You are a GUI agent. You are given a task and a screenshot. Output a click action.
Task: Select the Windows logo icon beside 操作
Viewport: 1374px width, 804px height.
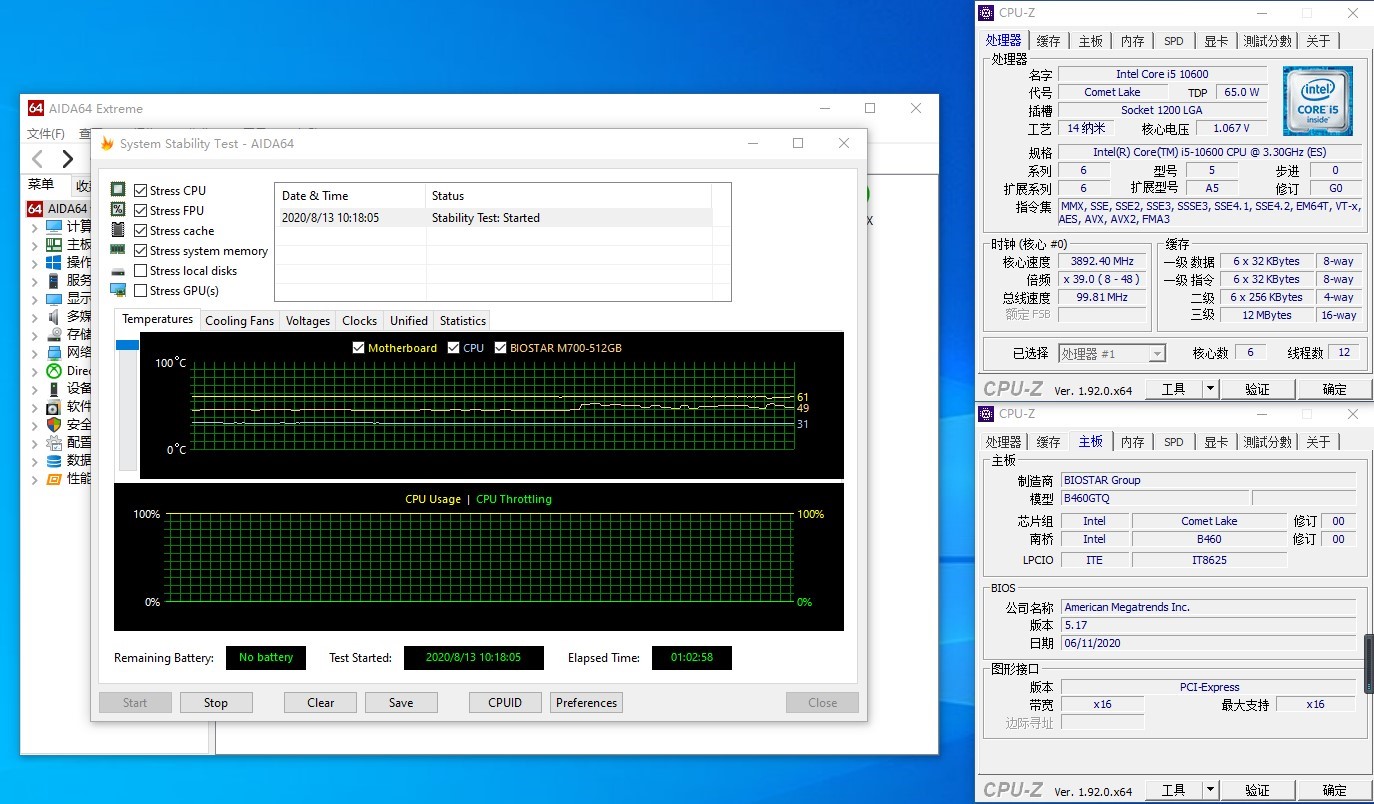pyautogui.click(x=54, y=262)
